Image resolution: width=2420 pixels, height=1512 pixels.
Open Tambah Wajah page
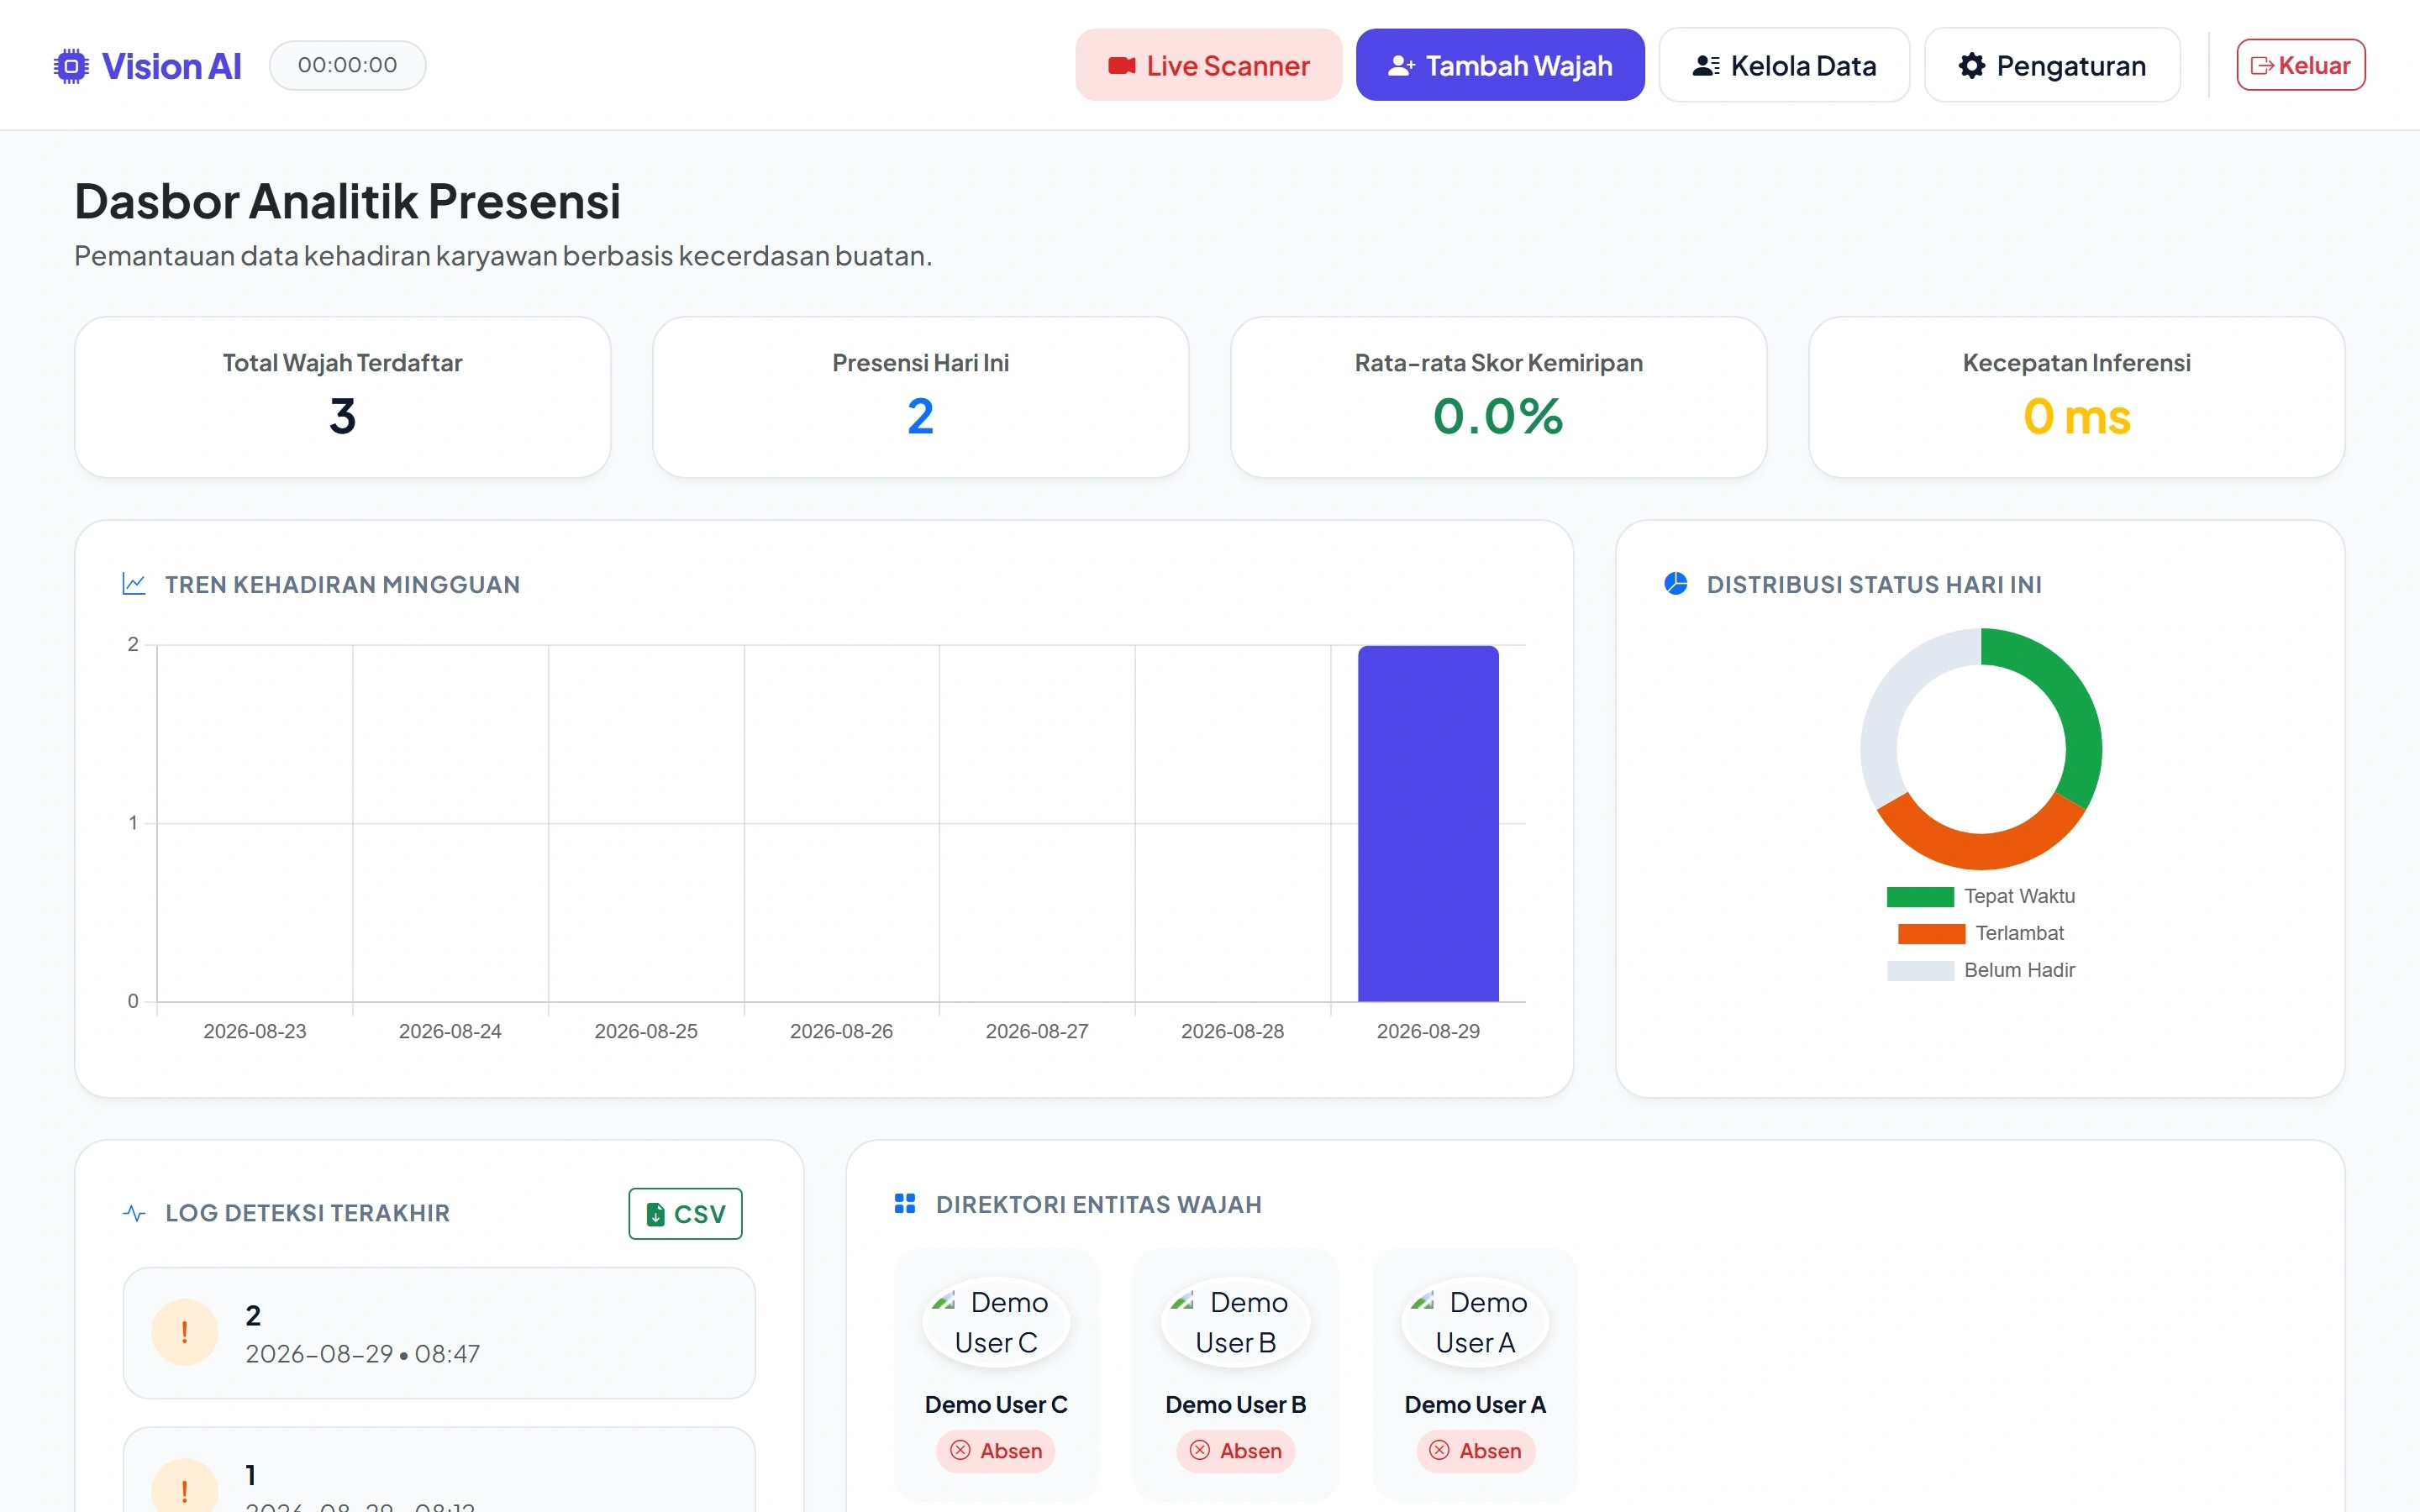click(x=1500, y=65)
